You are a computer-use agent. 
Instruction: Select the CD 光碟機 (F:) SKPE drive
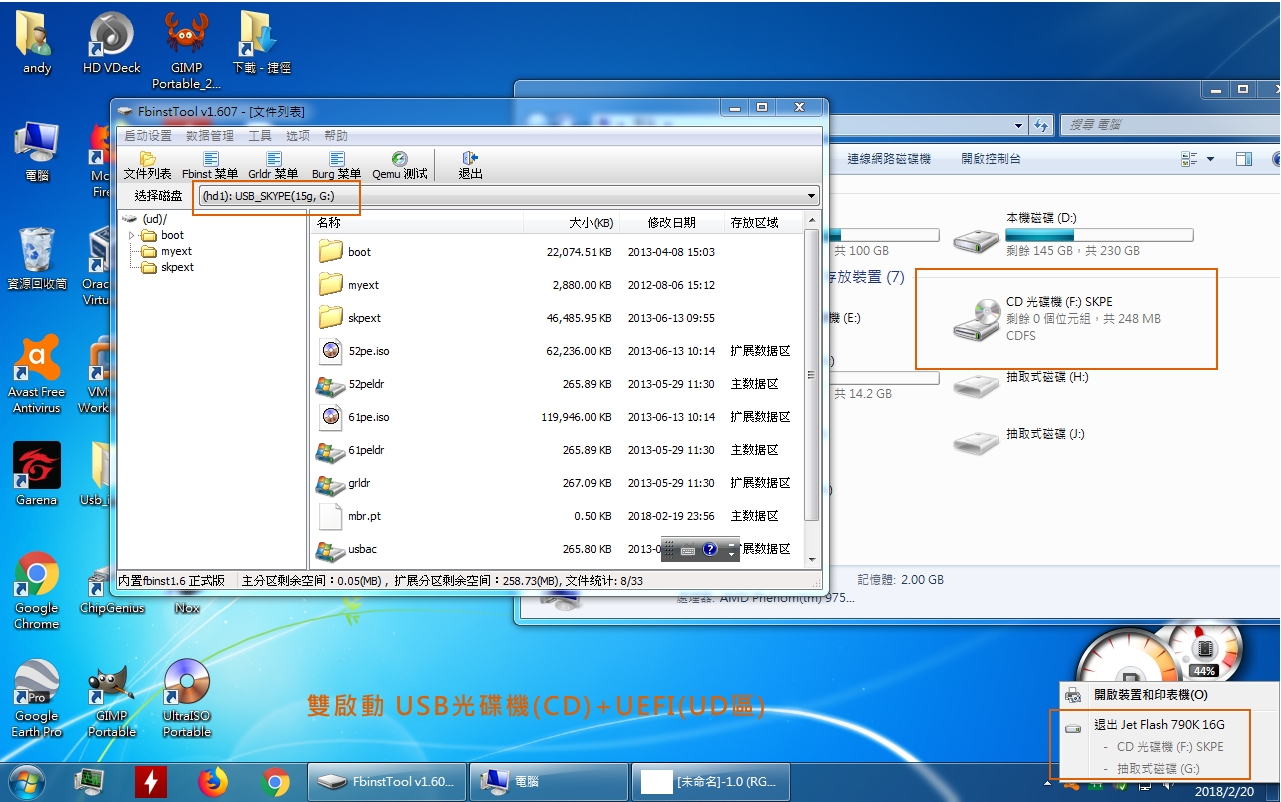point(1060,319)
